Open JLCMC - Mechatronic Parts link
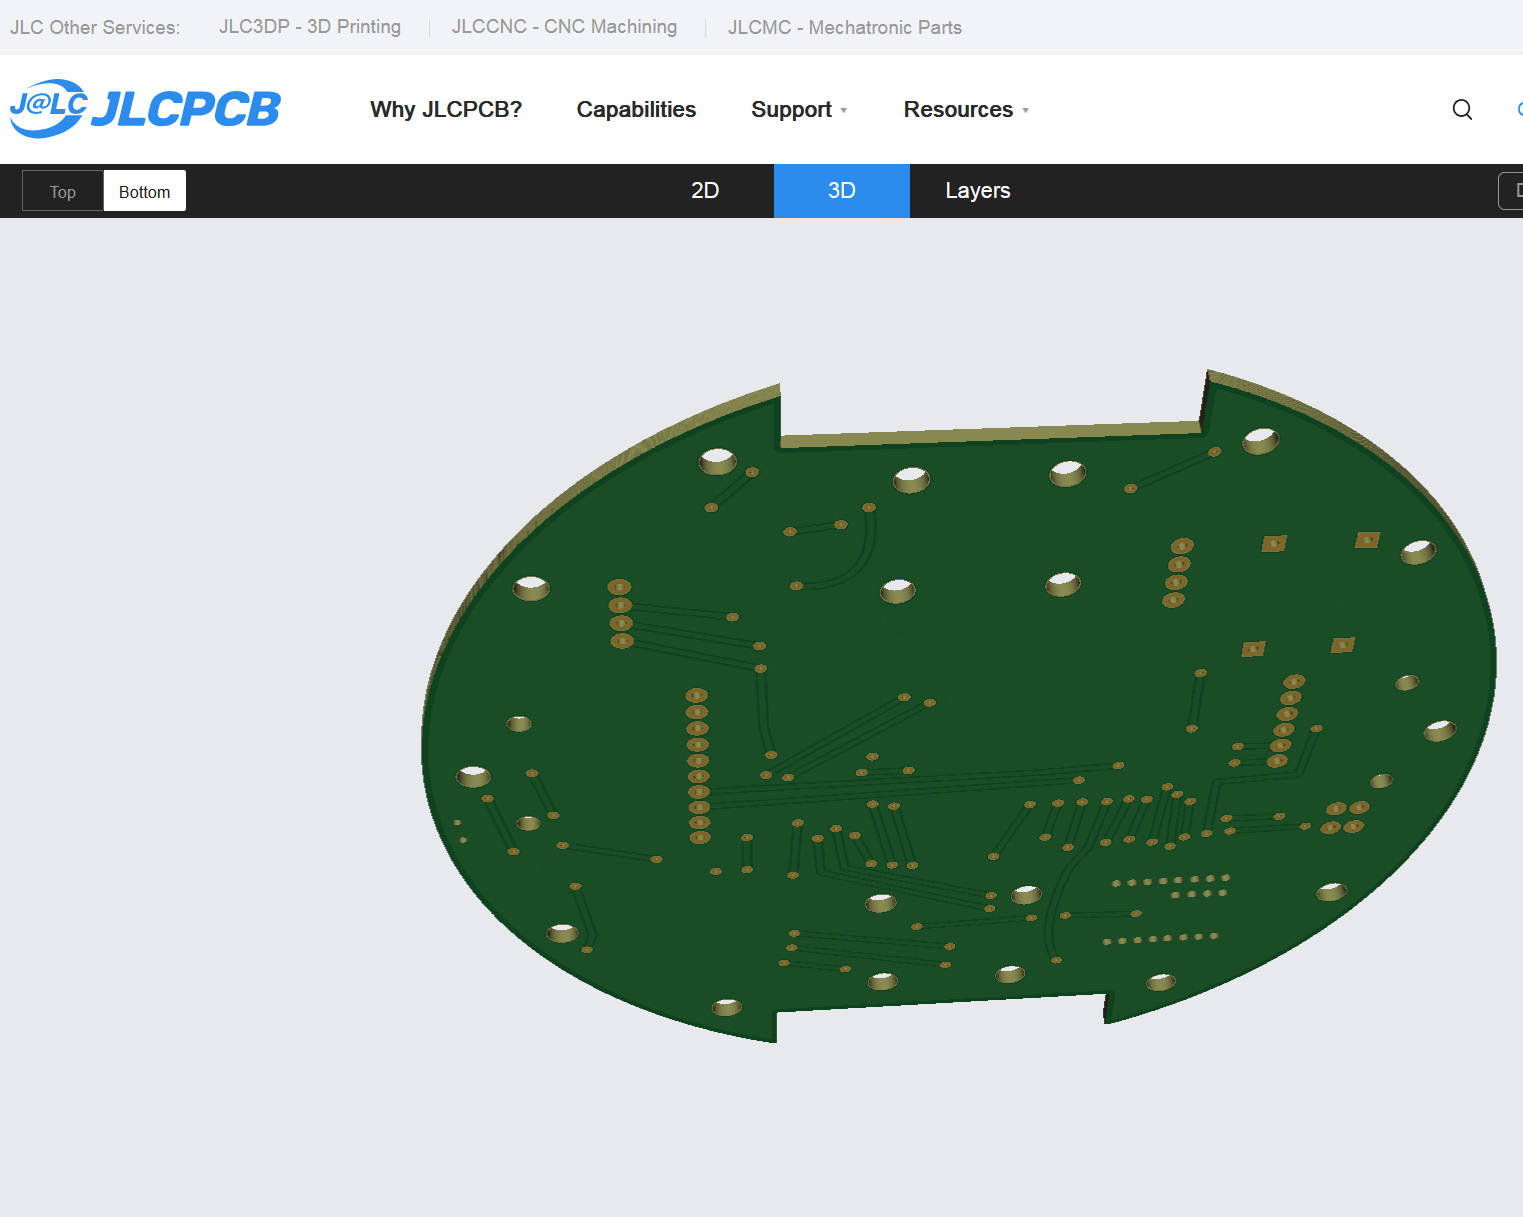This screenshot has width=1523, height=1217. pos(845,27)
